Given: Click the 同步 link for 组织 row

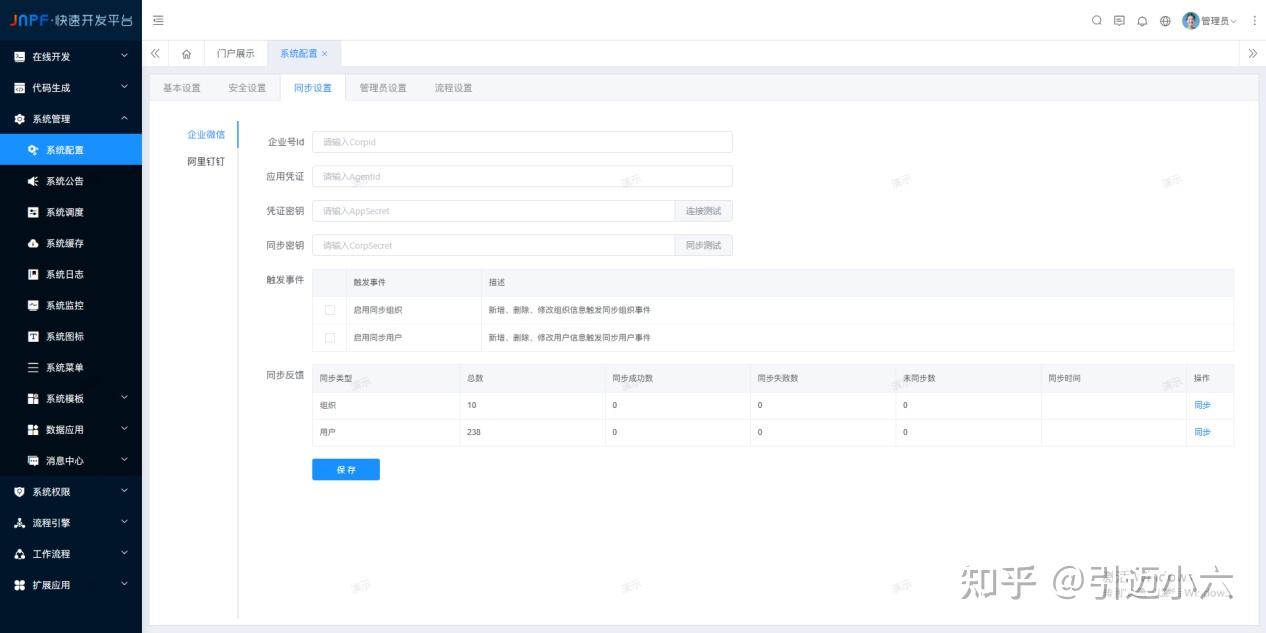Looking at the screenshot, I should click(x=1205, y=405).
